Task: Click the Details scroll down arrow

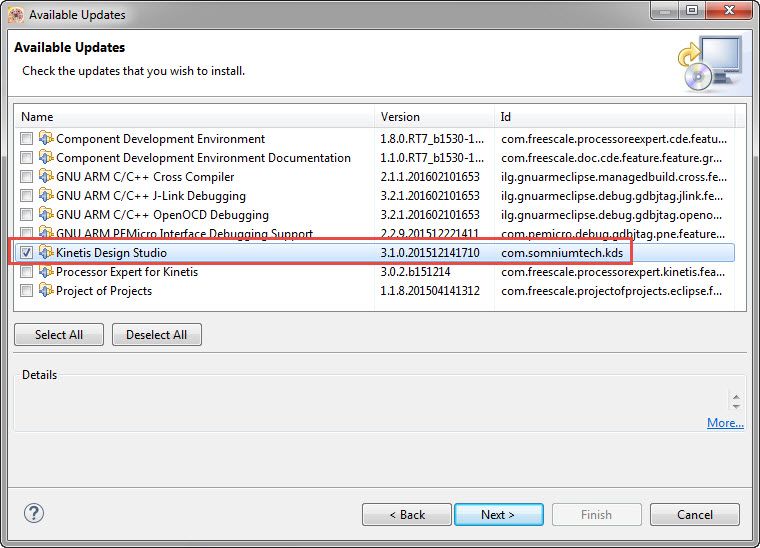Action: [x=736, y=406]
